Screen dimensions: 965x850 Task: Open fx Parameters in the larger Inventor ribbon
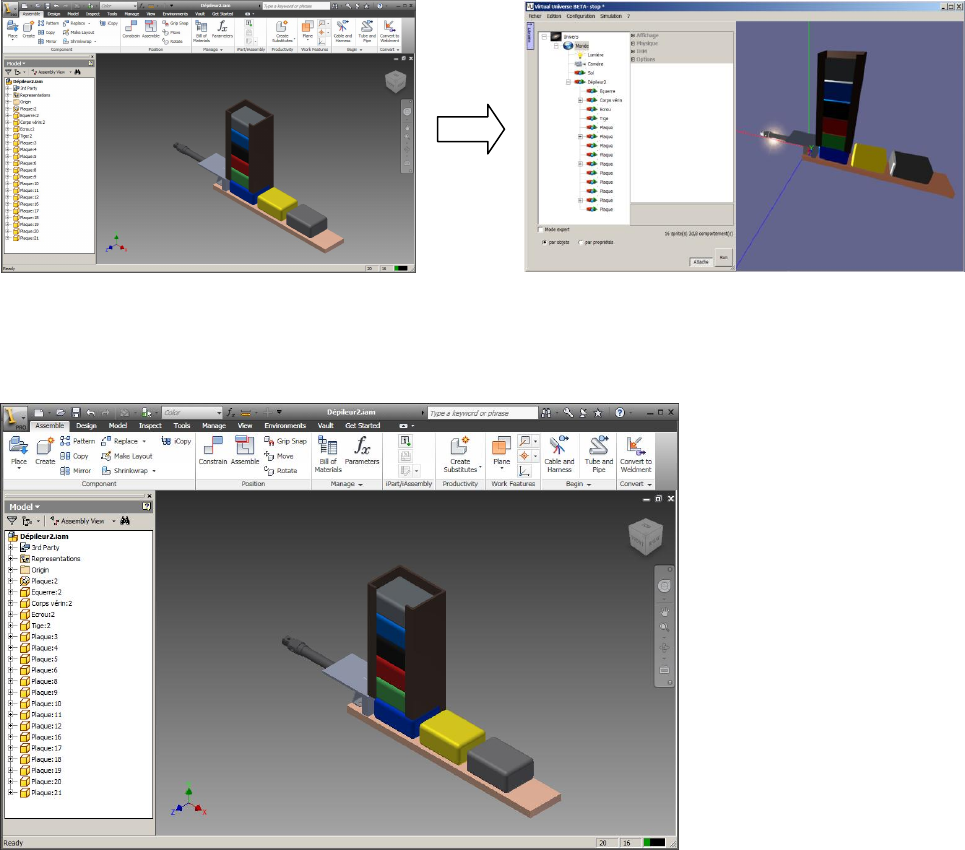[362, 451]
